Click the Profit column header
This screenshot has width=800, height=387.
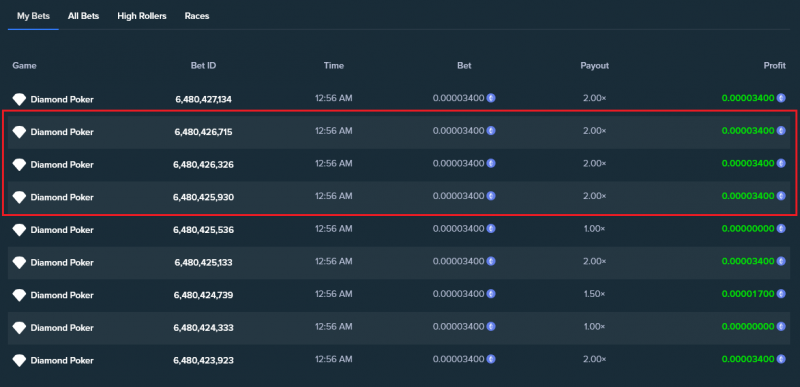point(774,65)
